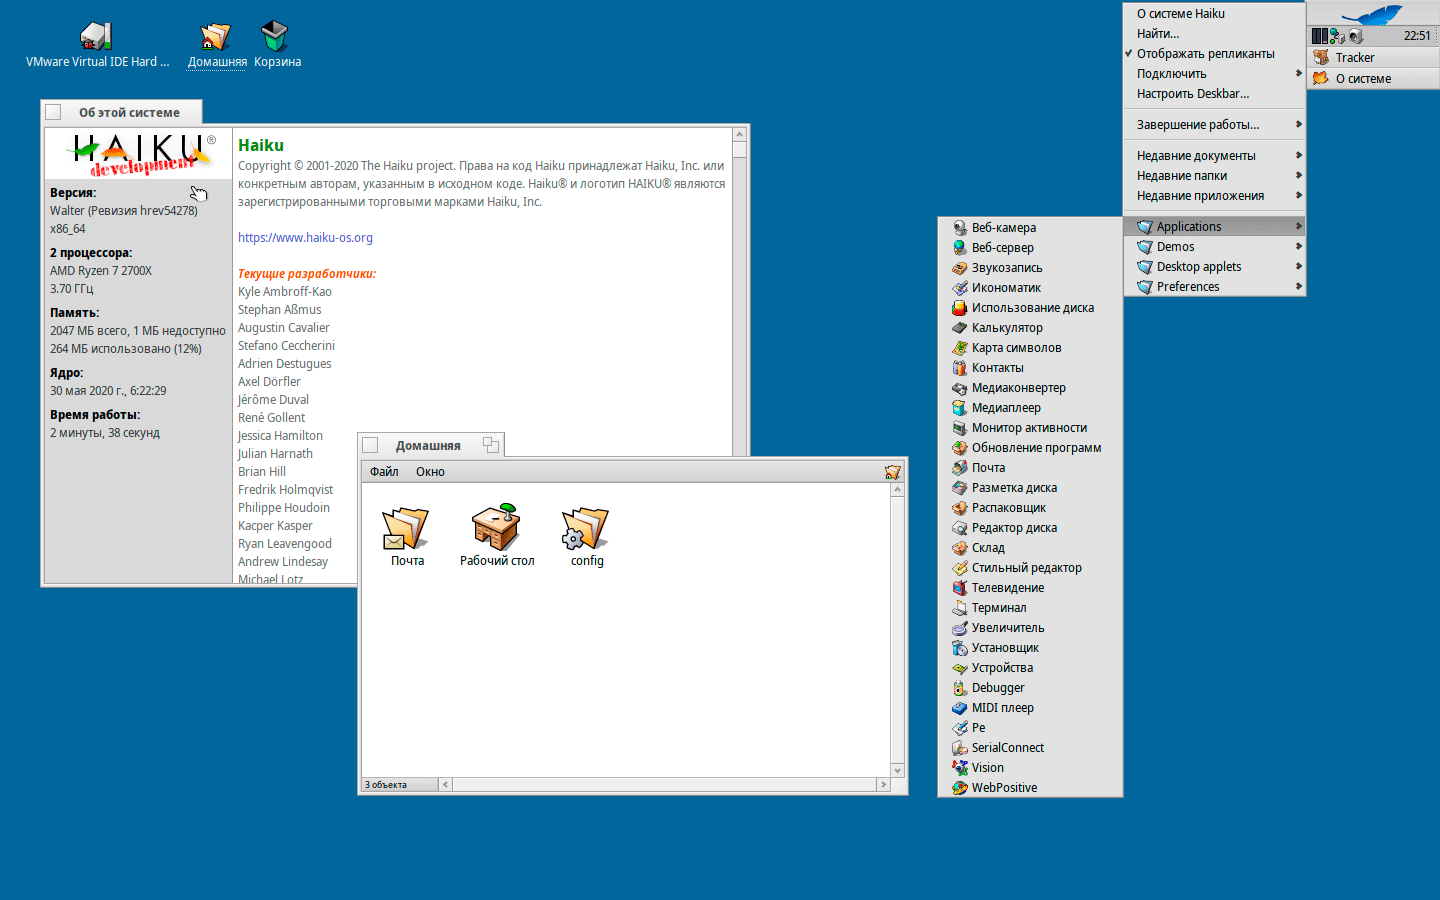Viewport: 1440px width, 900px height.
Task: Click the blue Haiku leaf Deskbar button
Action: 1372,14
